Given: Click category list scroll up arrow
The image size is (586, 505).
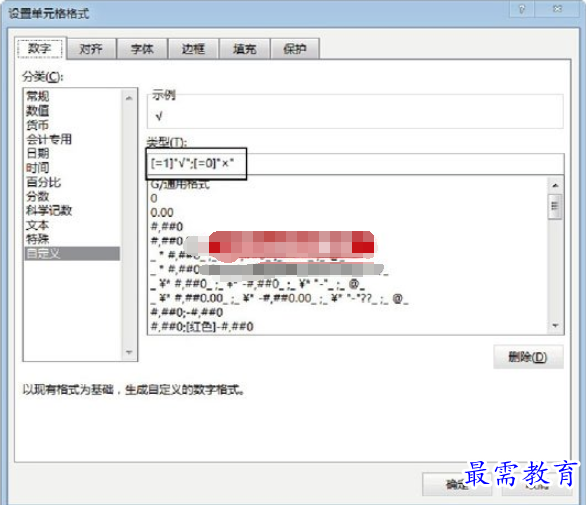Looking at the screenshot, I should point(129,98).
